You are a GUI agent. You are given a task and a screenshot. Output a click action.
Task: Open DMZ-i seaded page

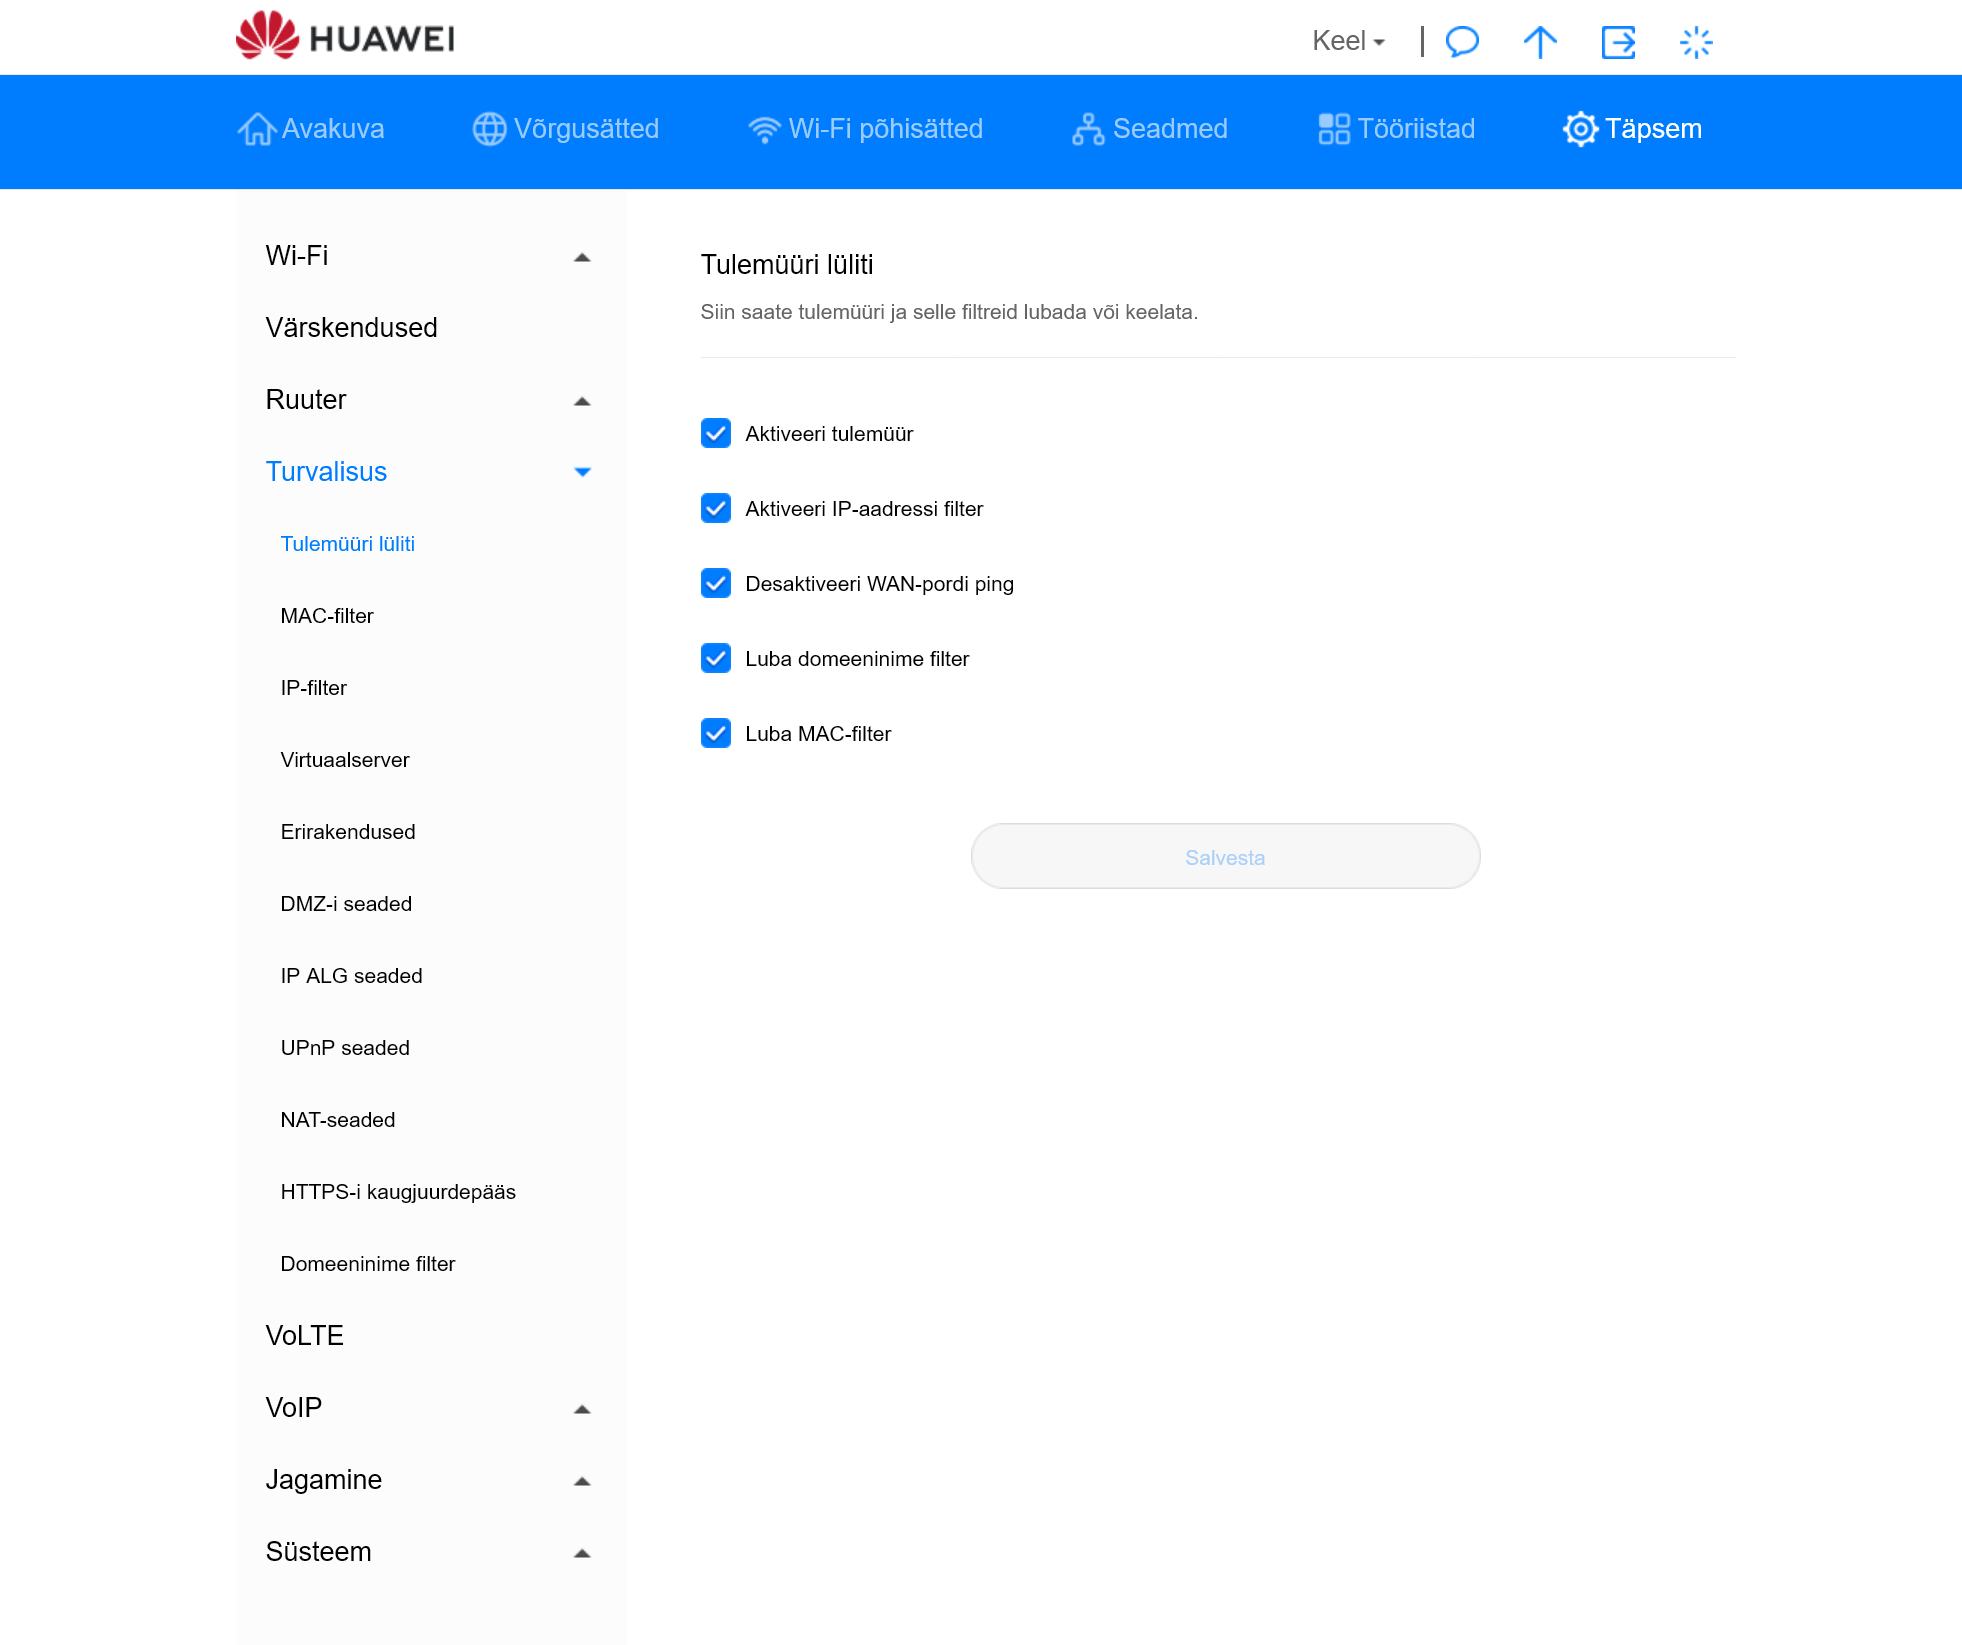(x=346, y=904)
